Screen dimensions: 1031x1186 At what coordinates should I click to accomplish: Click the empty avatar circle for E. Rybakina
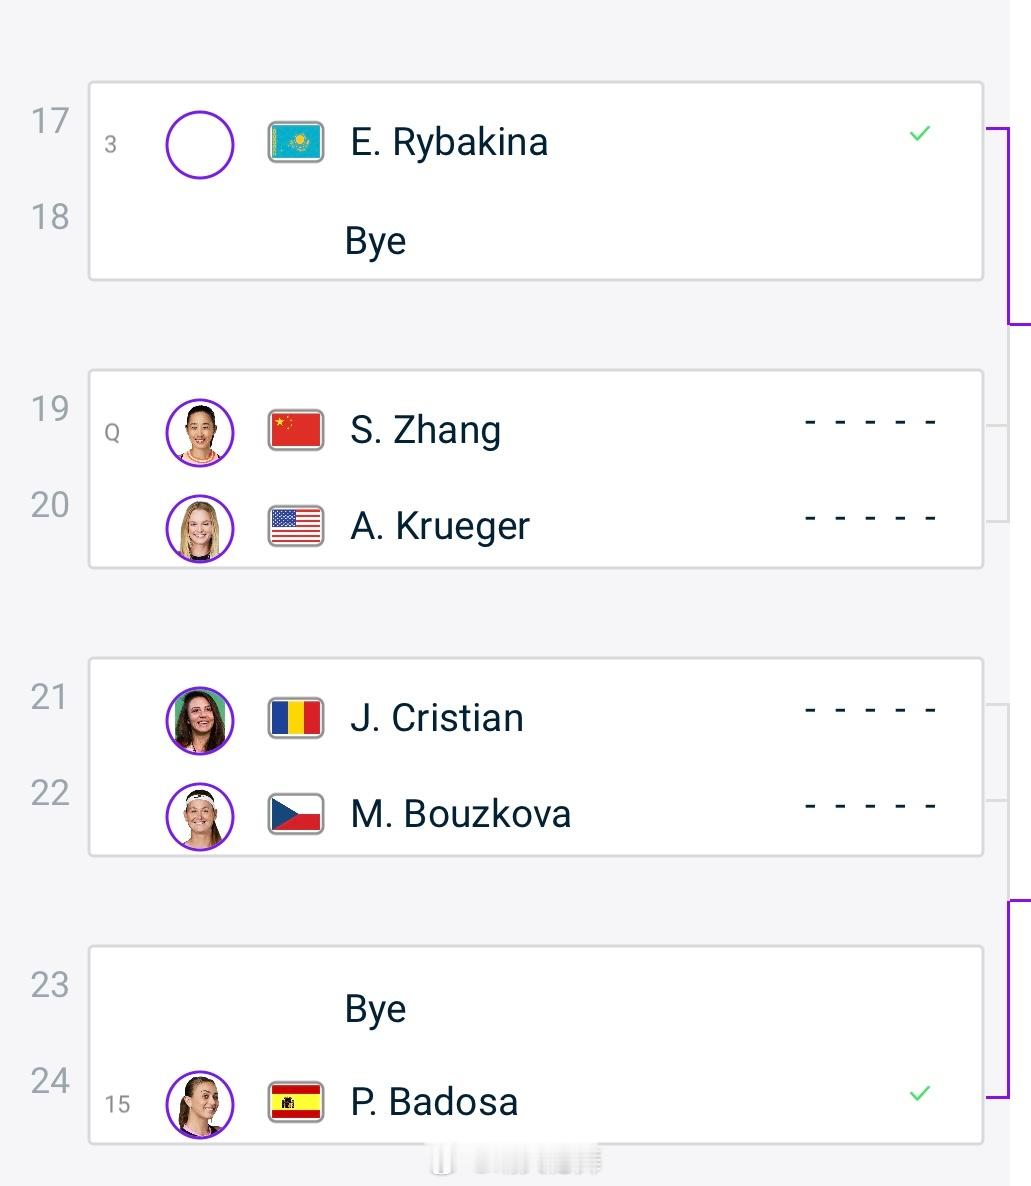(199, 144)
